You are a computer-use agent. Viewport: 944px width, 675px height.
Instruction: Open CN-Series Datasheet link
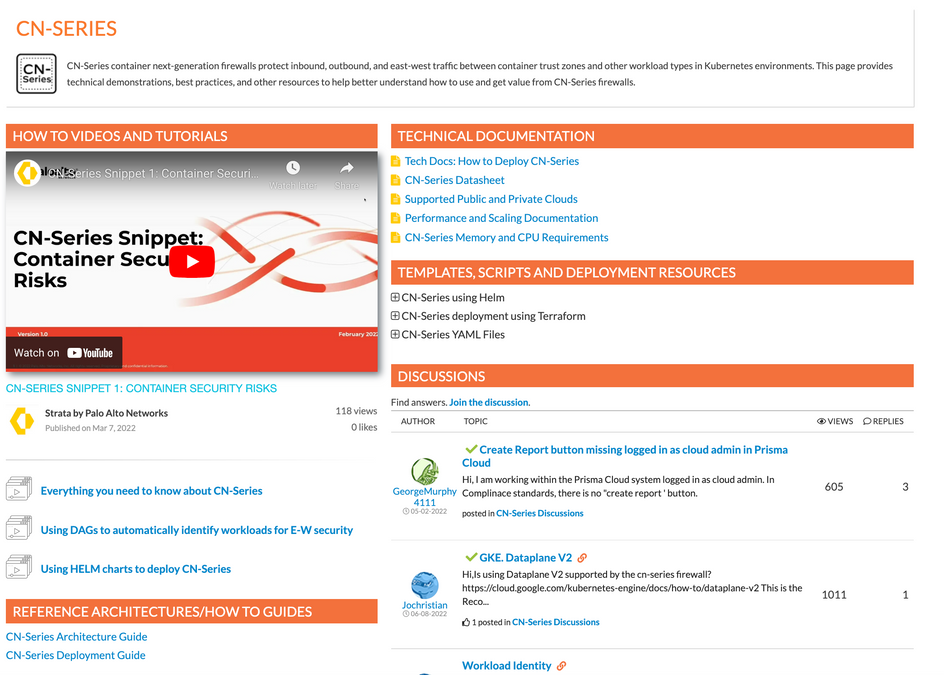point(455,180)
